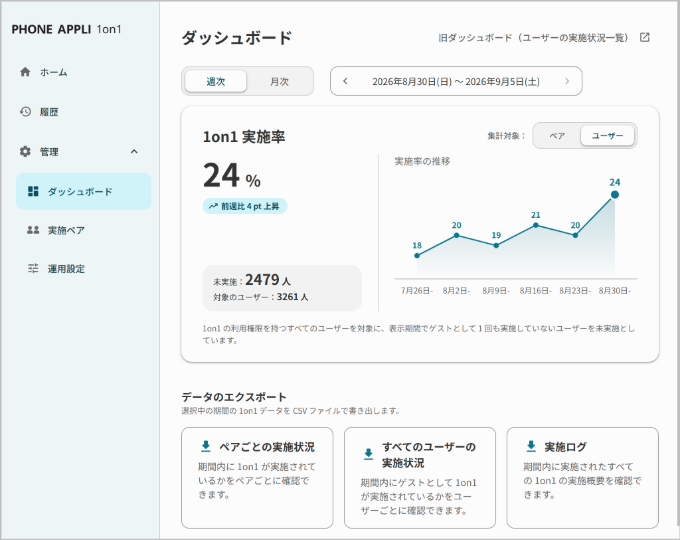Click the date range 2026年8月30日 field
The width and height of the screenshot is (680, 540).
point(456,81)
